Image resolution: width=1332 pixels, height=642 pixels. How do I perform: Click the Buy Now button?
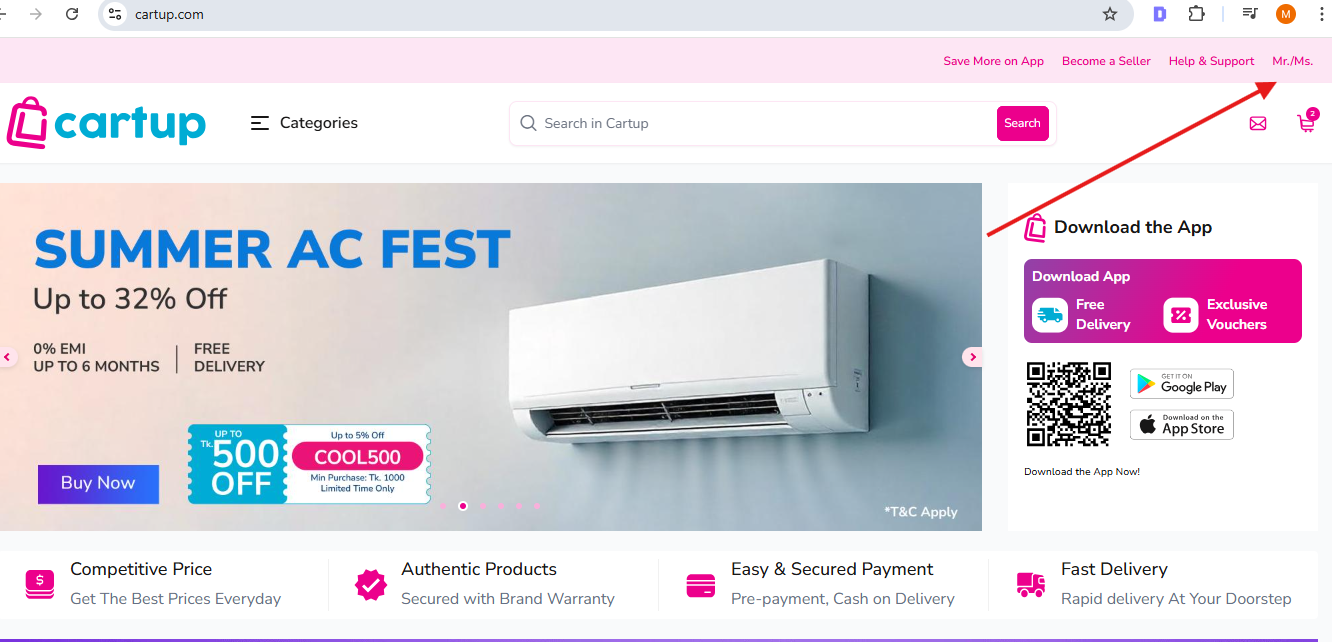(98, 483)
